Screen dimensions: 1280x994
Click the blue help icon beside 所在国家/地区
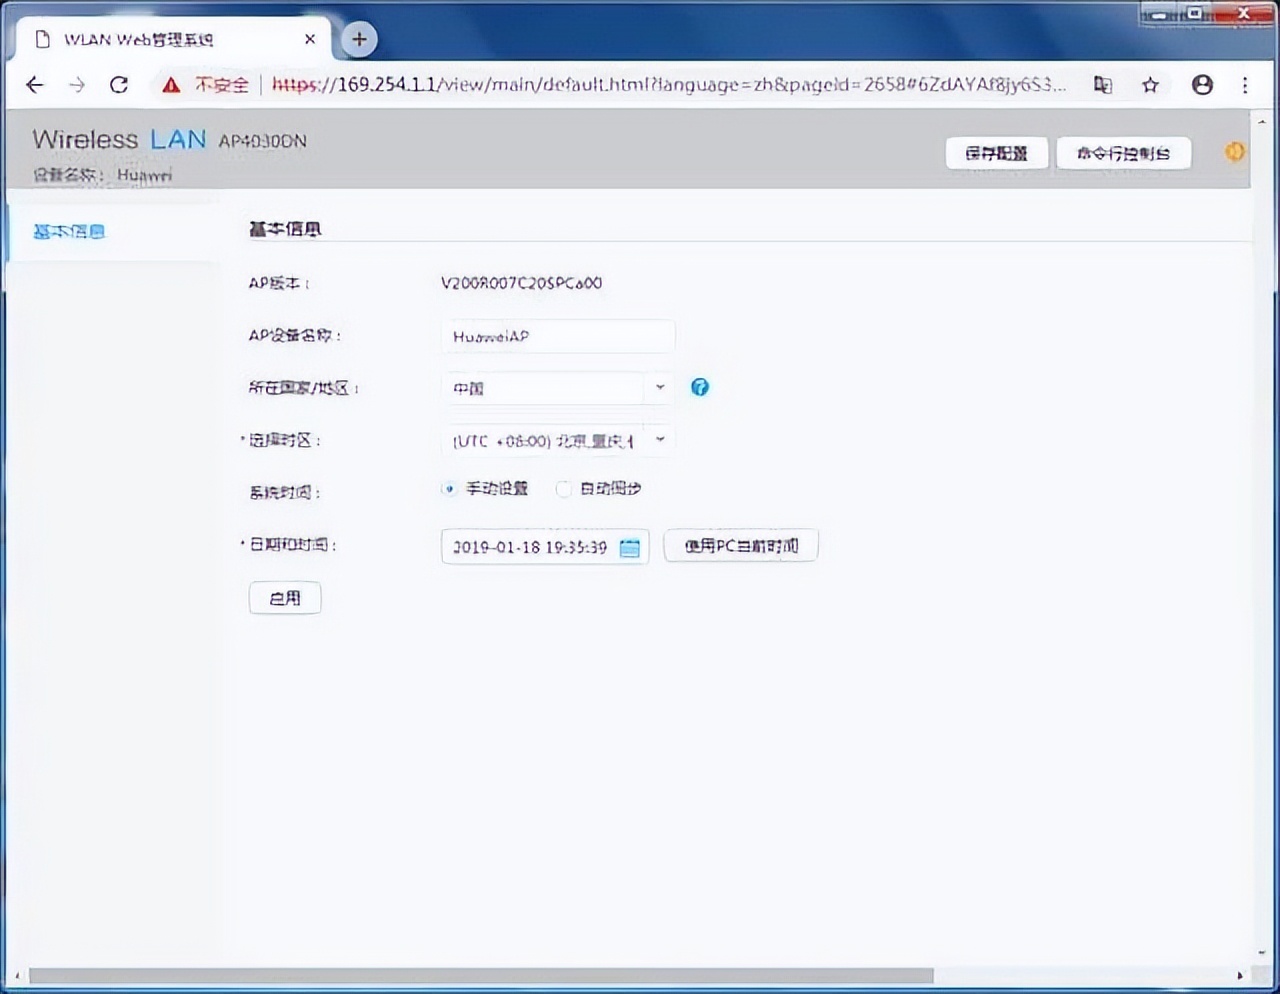pyautogui.click(x=699, y=387)
